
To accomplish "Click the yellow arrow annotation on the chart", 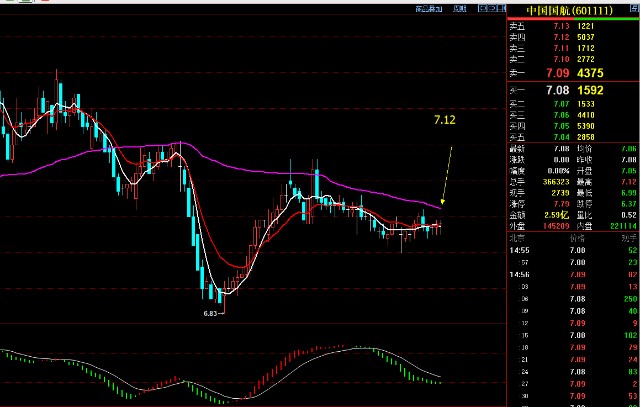I will point(446,175).
